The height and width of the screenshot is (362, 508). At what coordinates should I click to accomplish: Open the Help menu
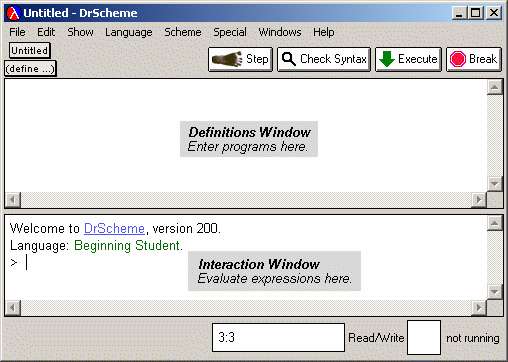tap(324, 32)
